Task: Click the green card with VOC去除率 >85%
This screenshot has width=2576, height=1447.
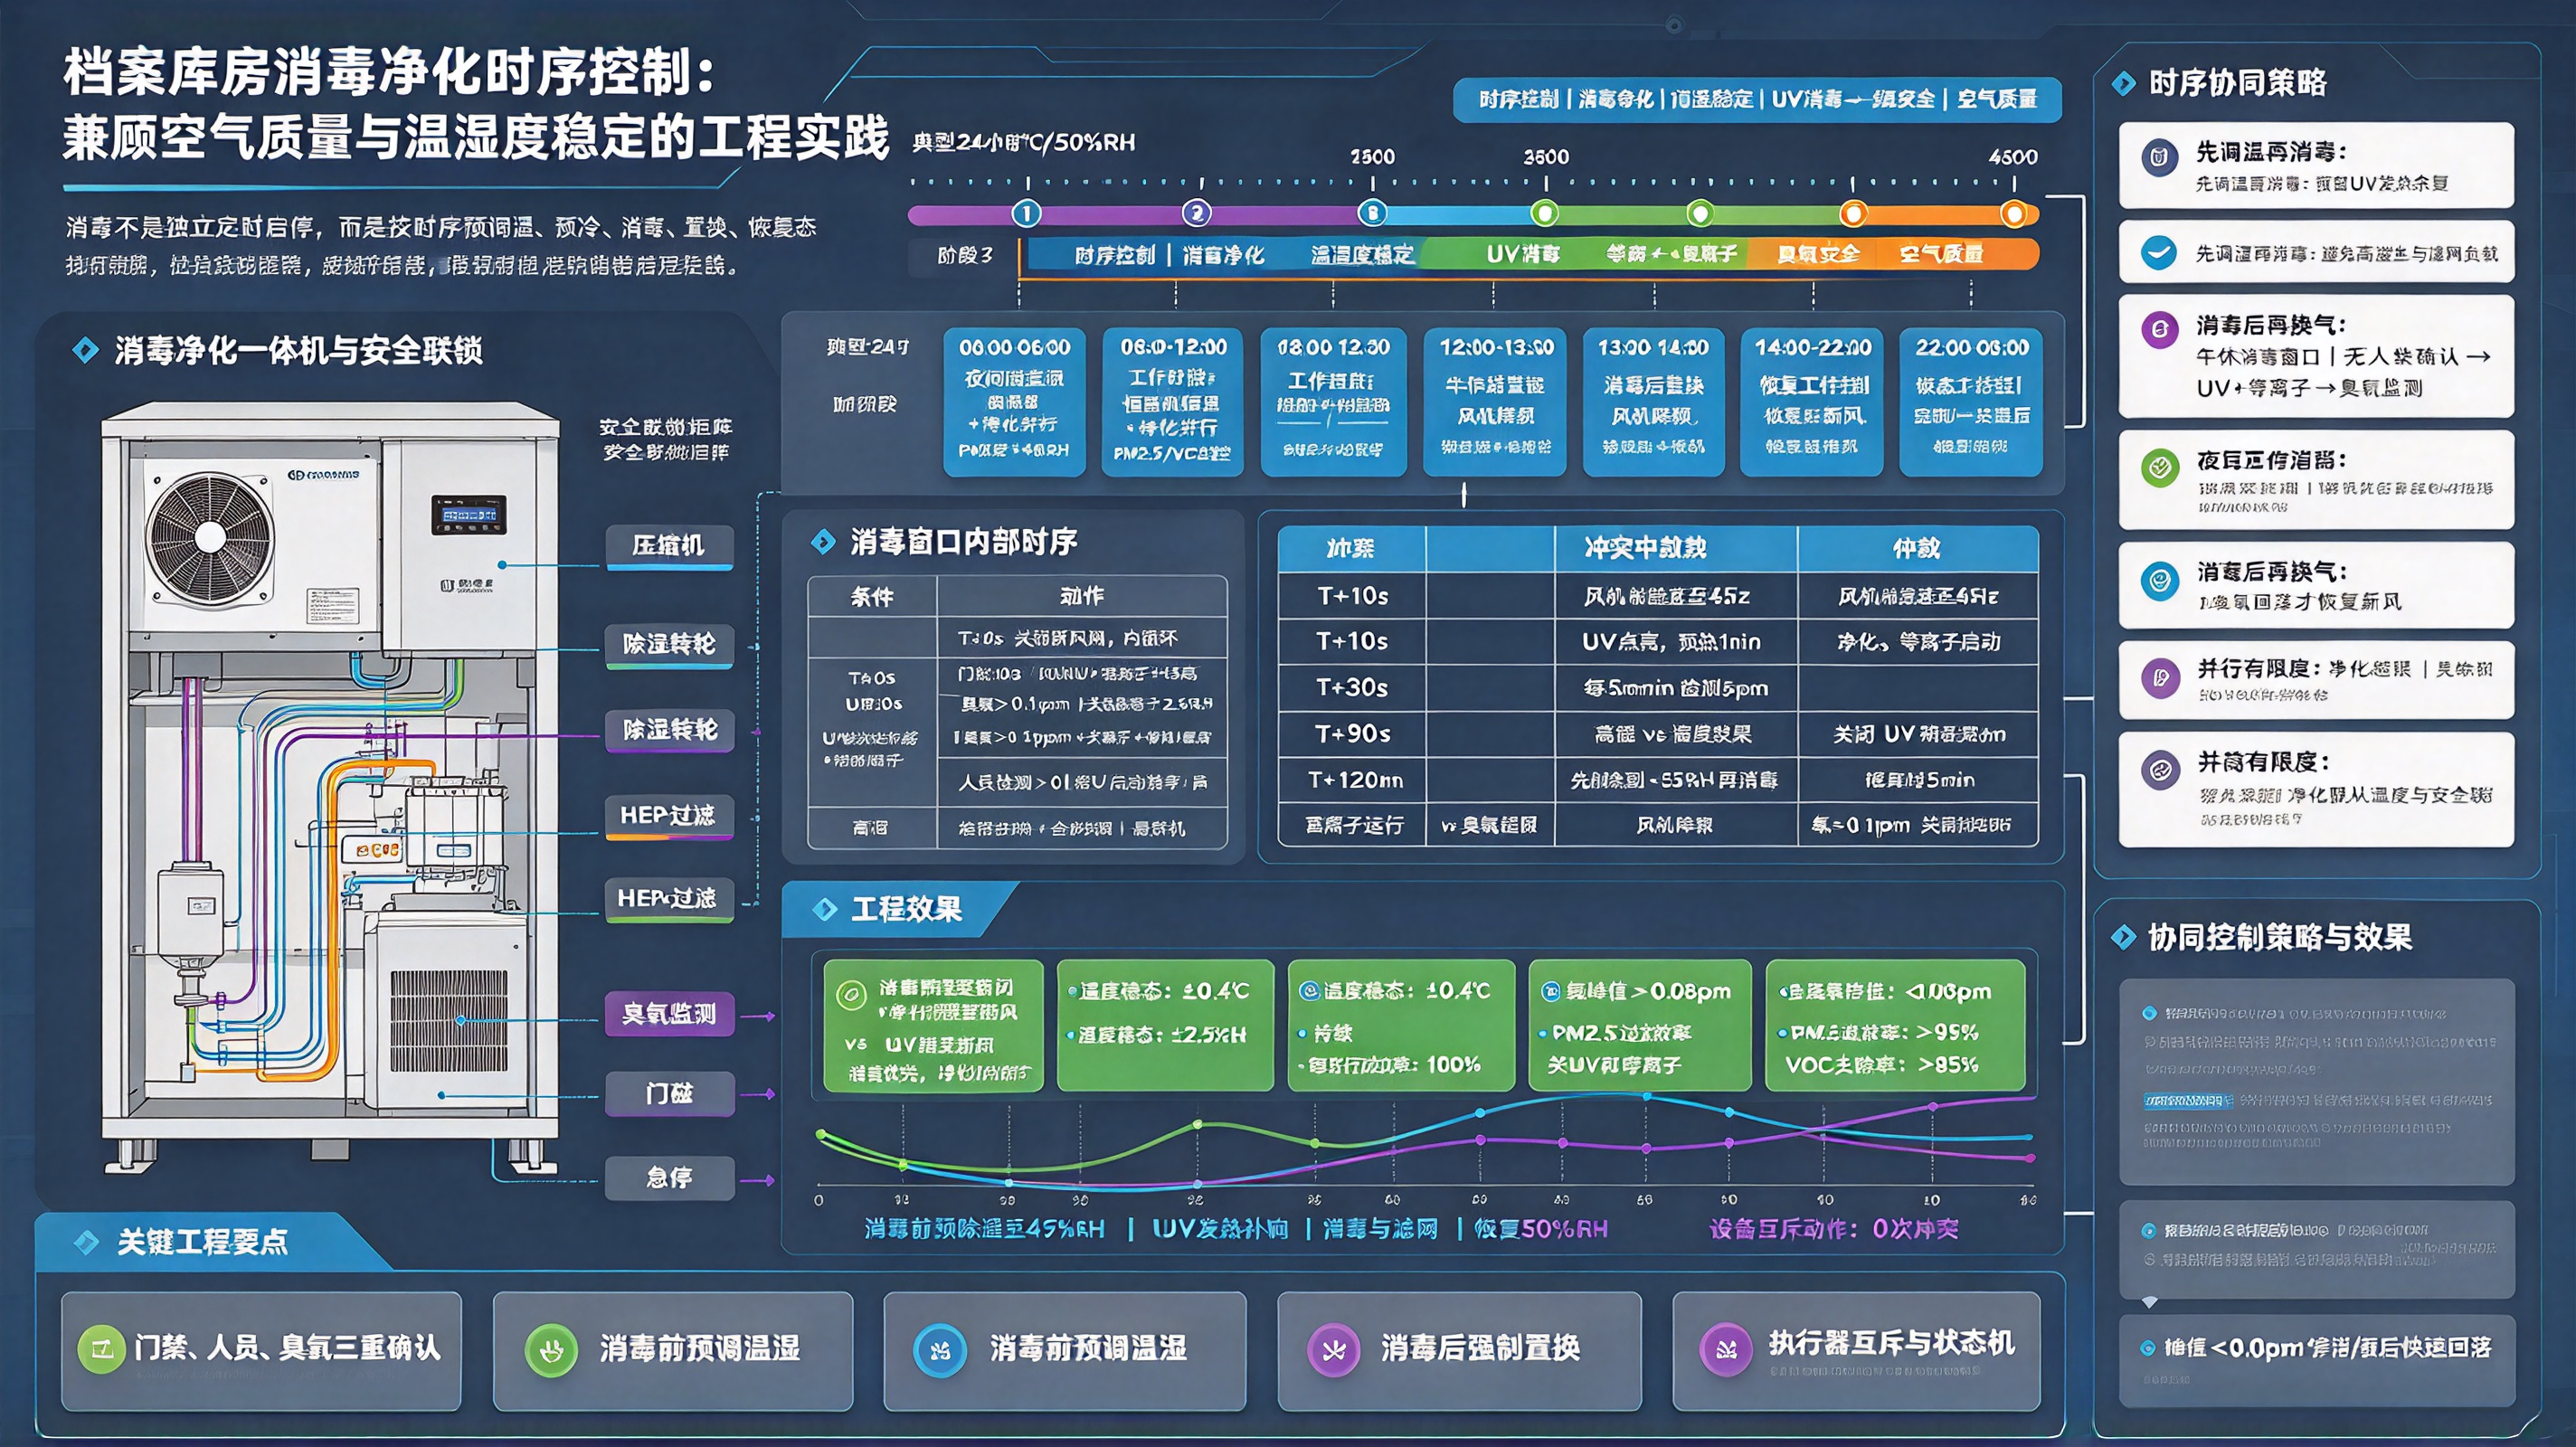Action: tap(1895, 1025)
